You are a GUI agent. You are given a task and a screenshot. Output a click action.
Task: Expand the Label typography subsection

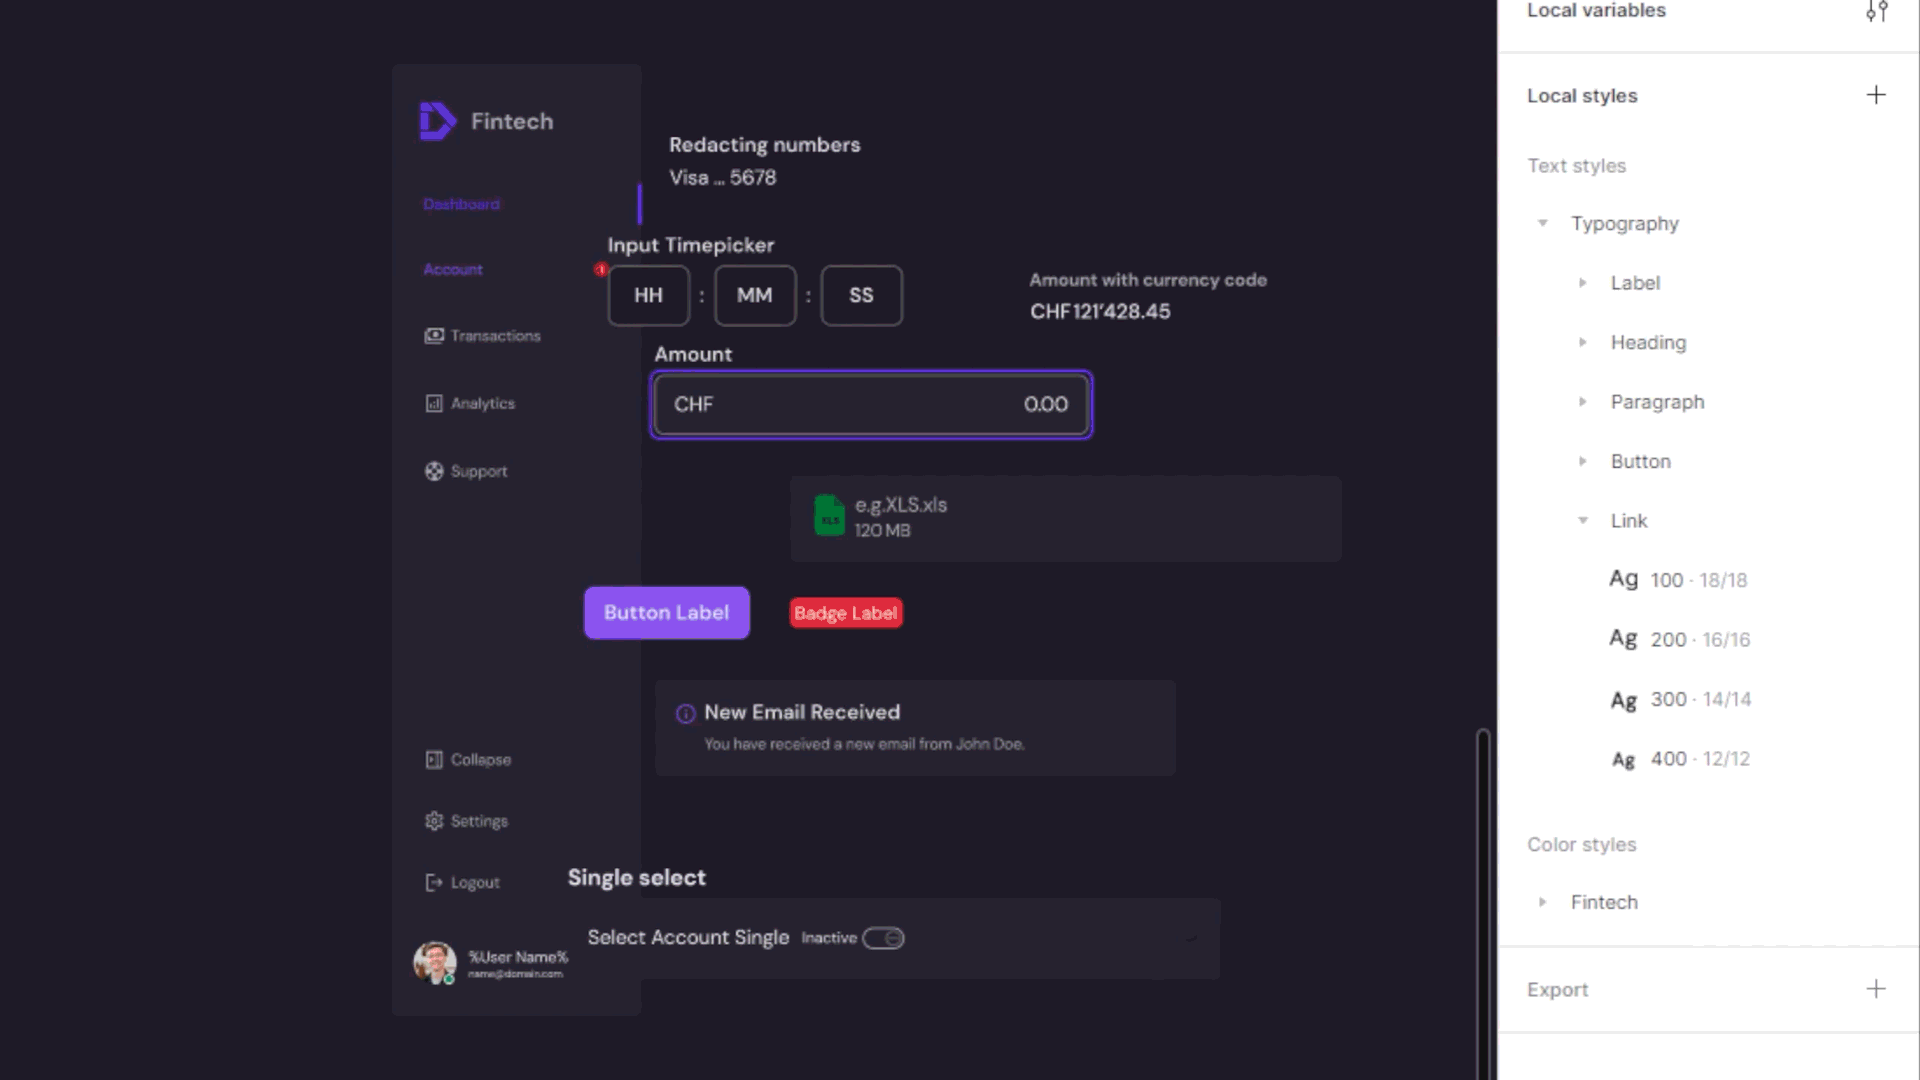pyautogui.click(x=1584, y=282)
